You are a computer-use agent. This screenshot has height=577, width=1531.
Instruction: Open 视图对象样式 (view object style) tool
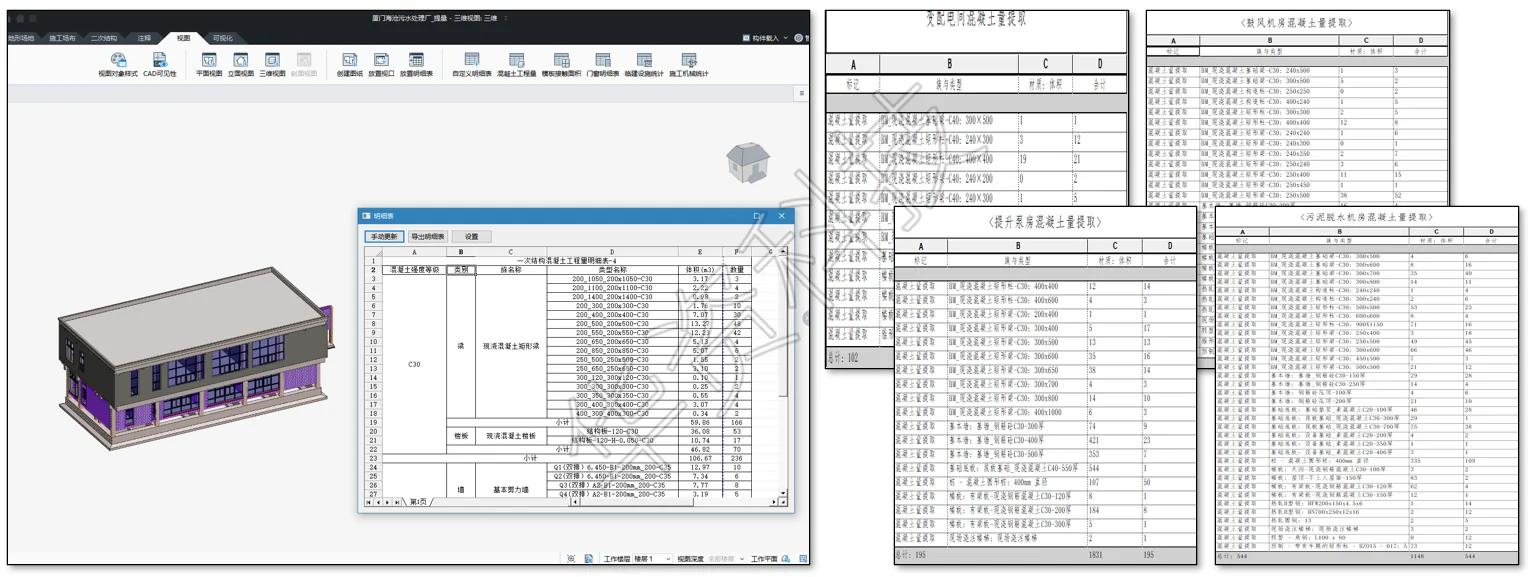click(x=118, y=66)
